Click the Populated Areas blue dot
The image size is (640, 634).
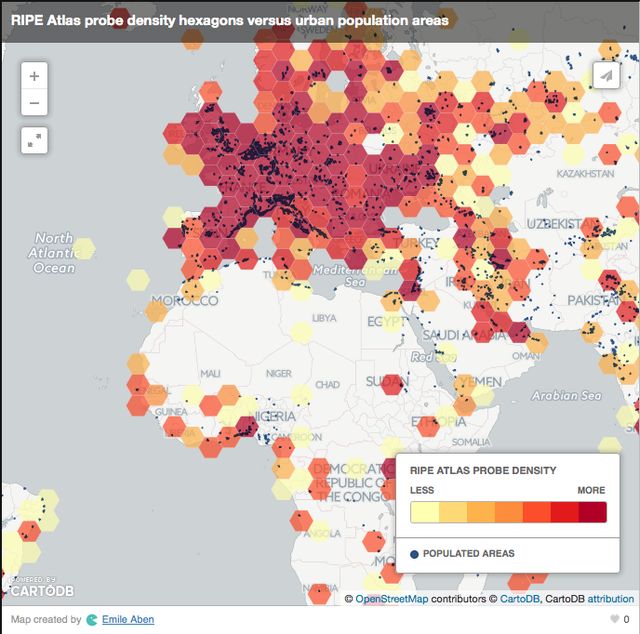tap(414, 554)
